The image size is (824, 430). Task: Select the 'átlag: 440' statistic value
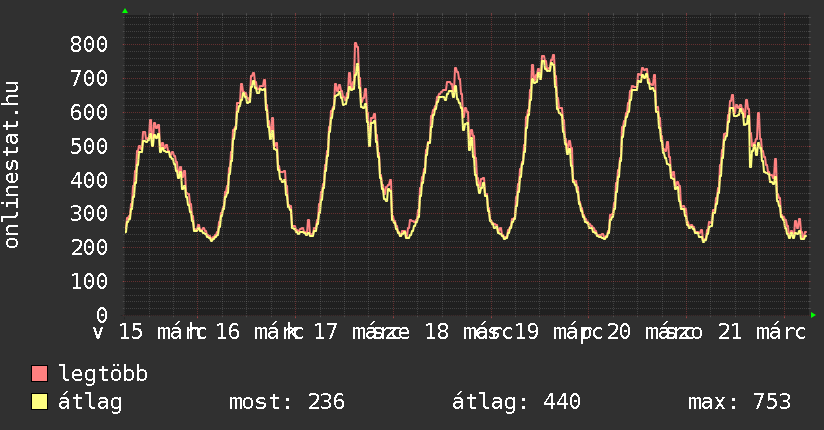(516, 403)
